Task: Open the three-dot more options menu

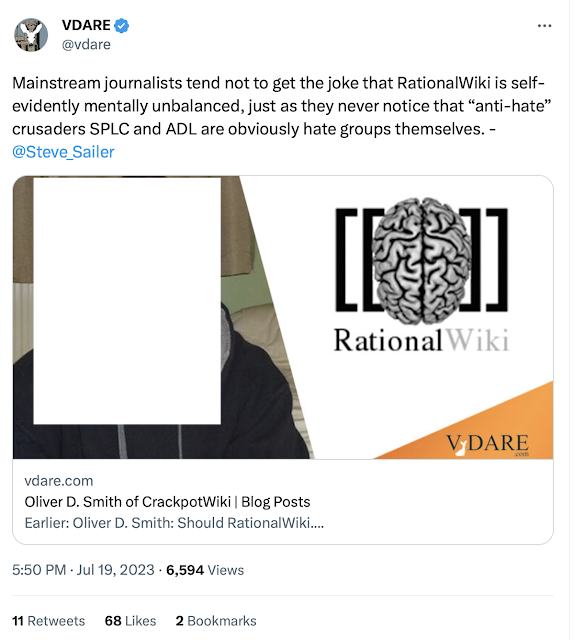Action: point(544,26)
